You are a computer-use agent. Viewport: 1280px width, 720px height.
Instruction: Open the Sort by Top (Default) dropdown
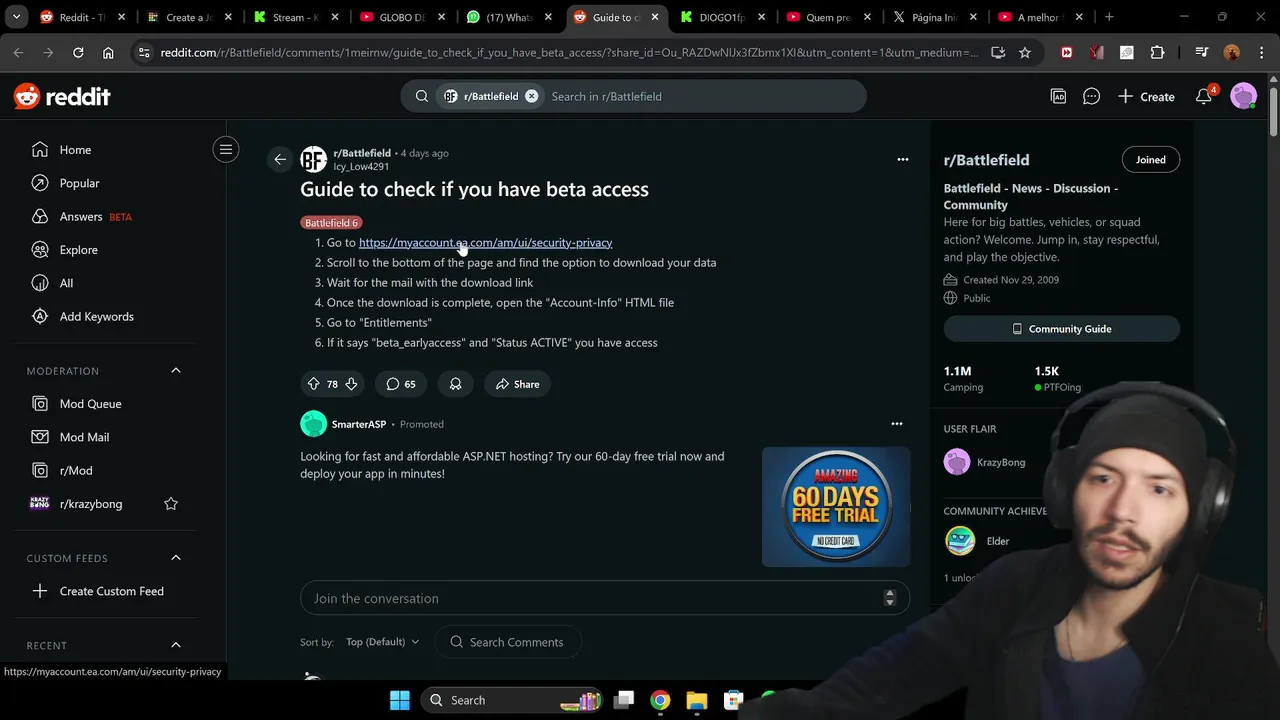click(x=382, y=642)
